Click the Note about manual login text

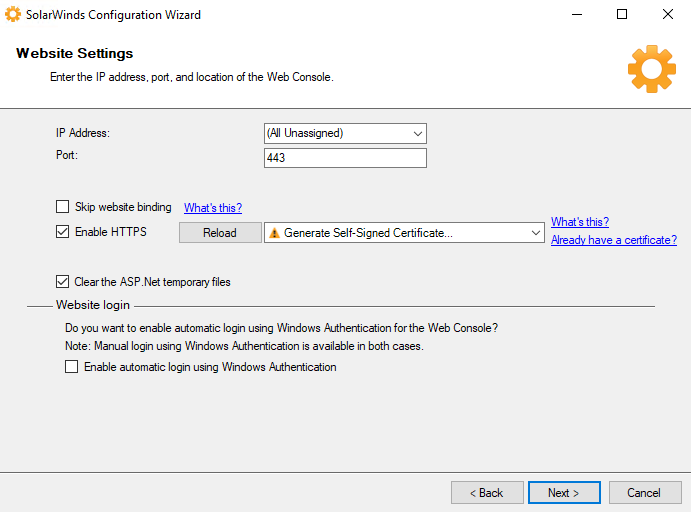coord(244,346)
